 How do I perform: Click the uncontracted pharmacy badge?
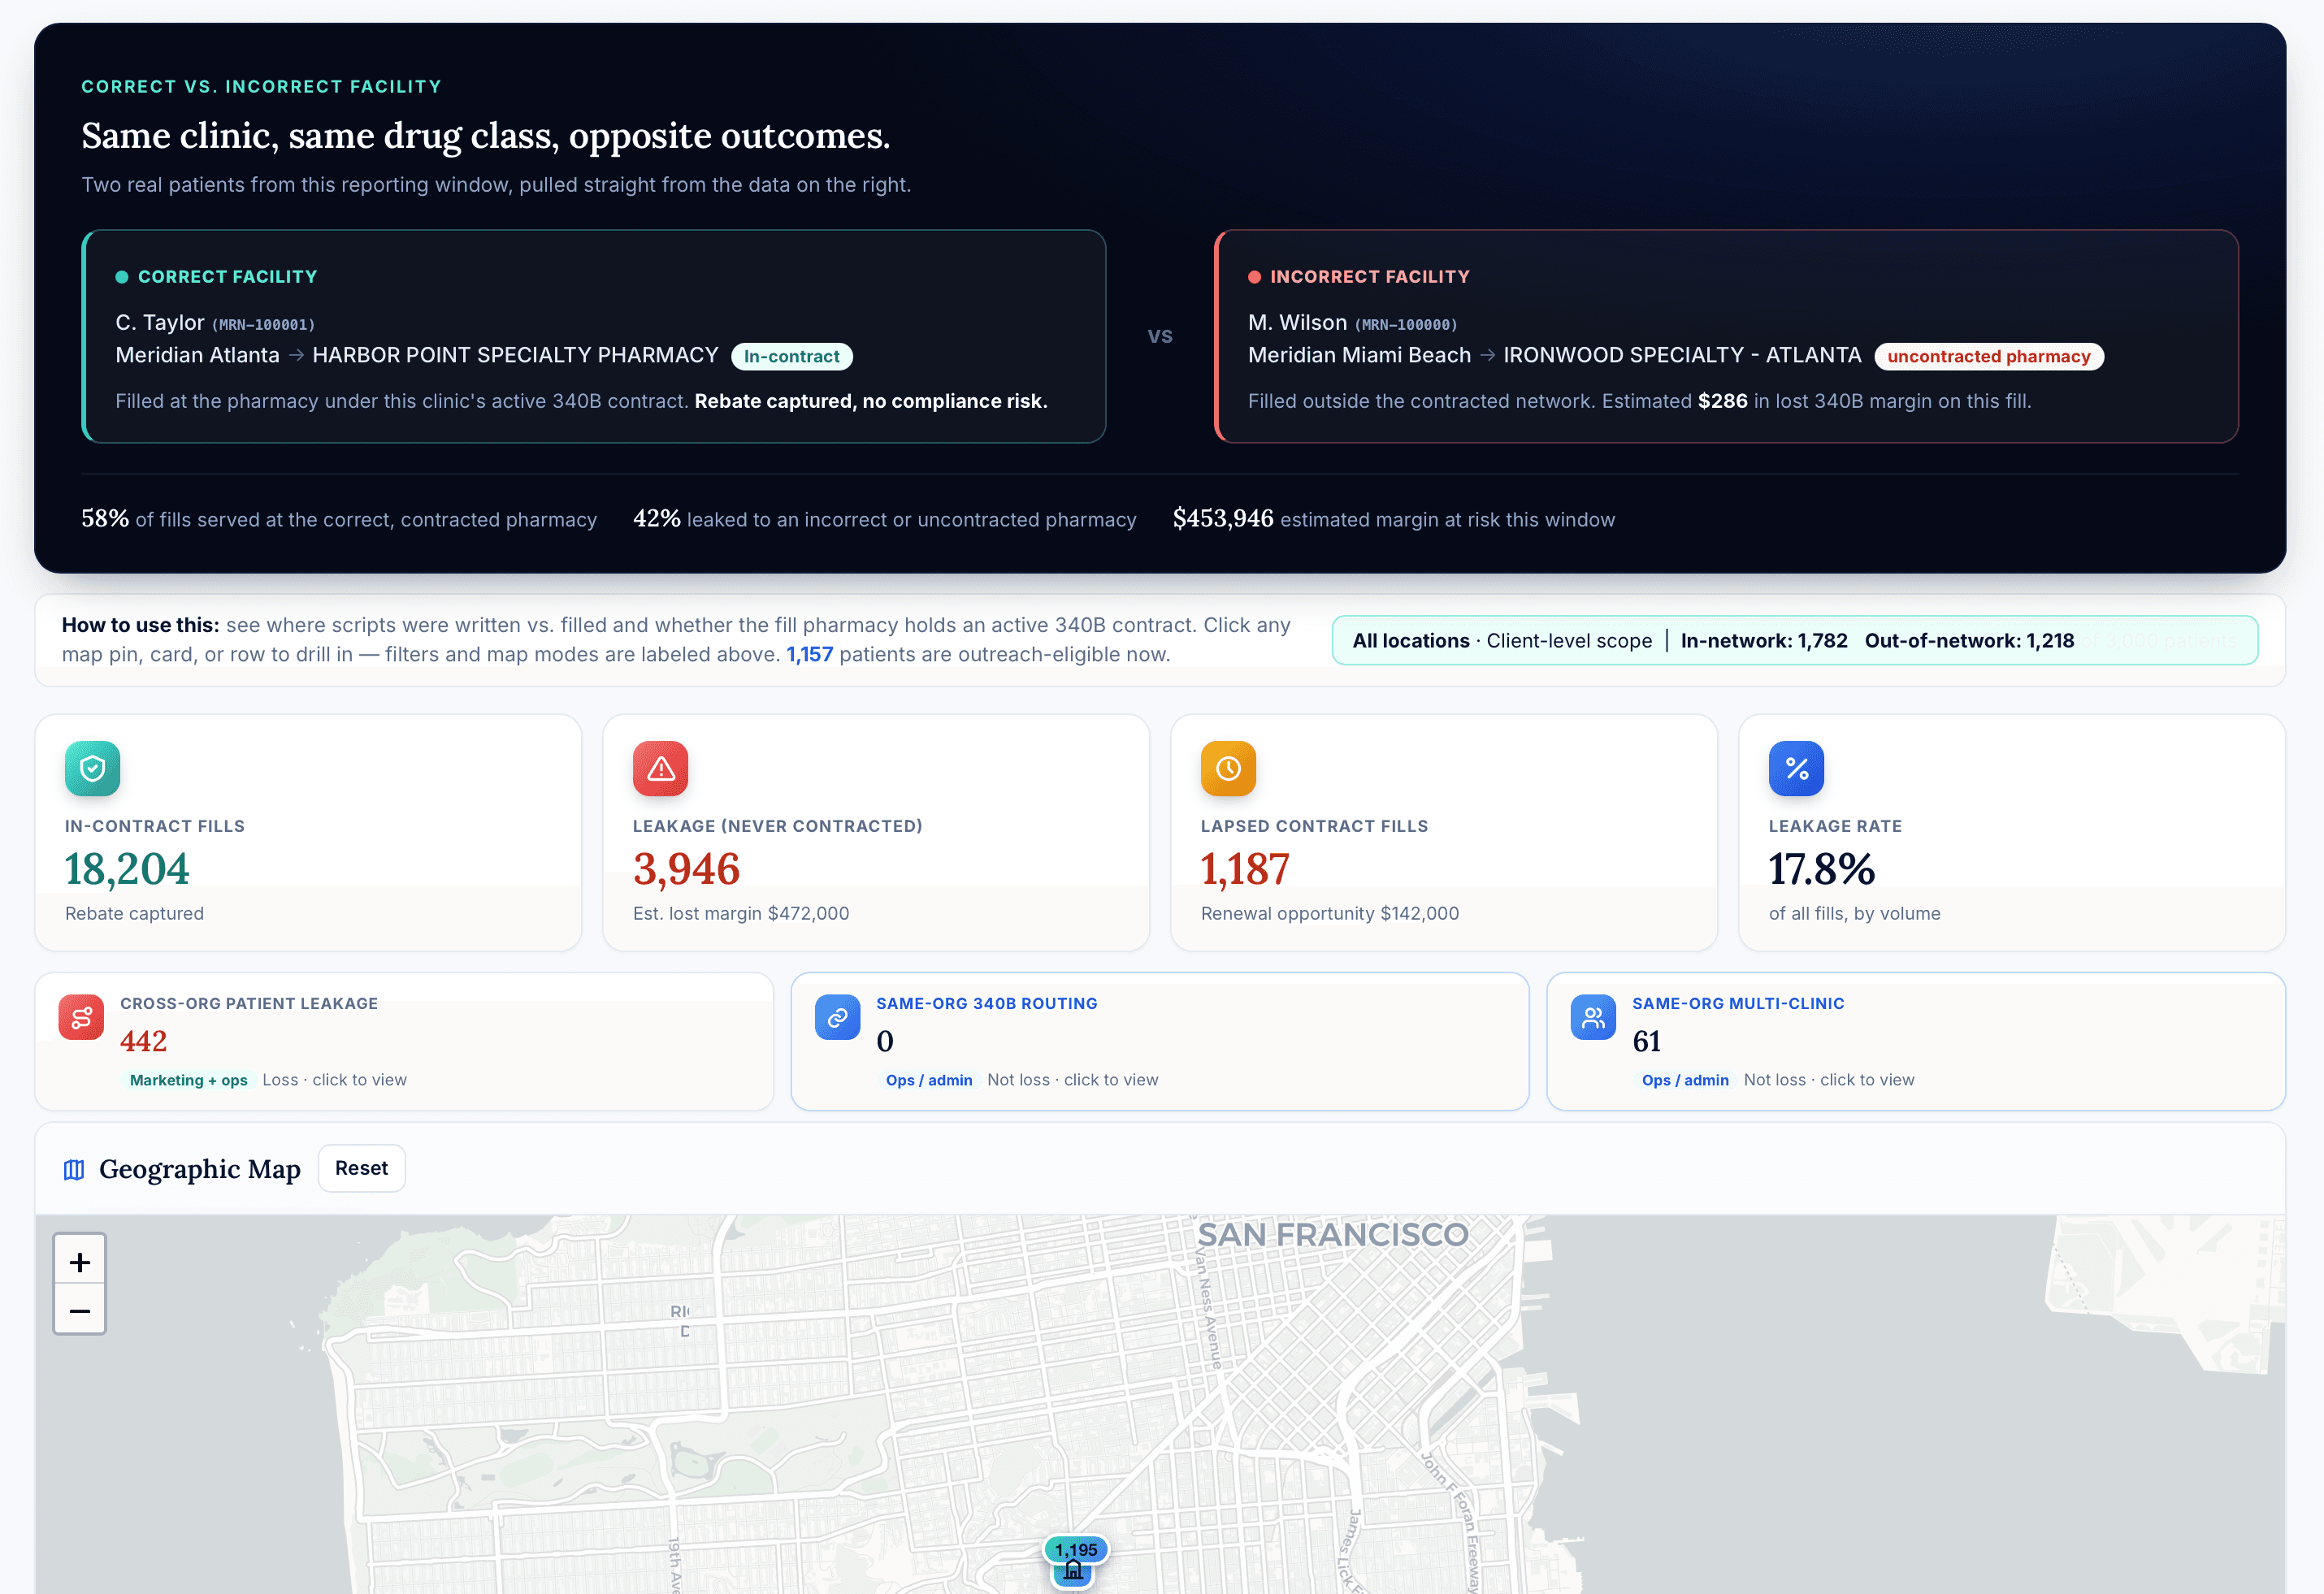pyautogui.click(x=1988, y=357)
